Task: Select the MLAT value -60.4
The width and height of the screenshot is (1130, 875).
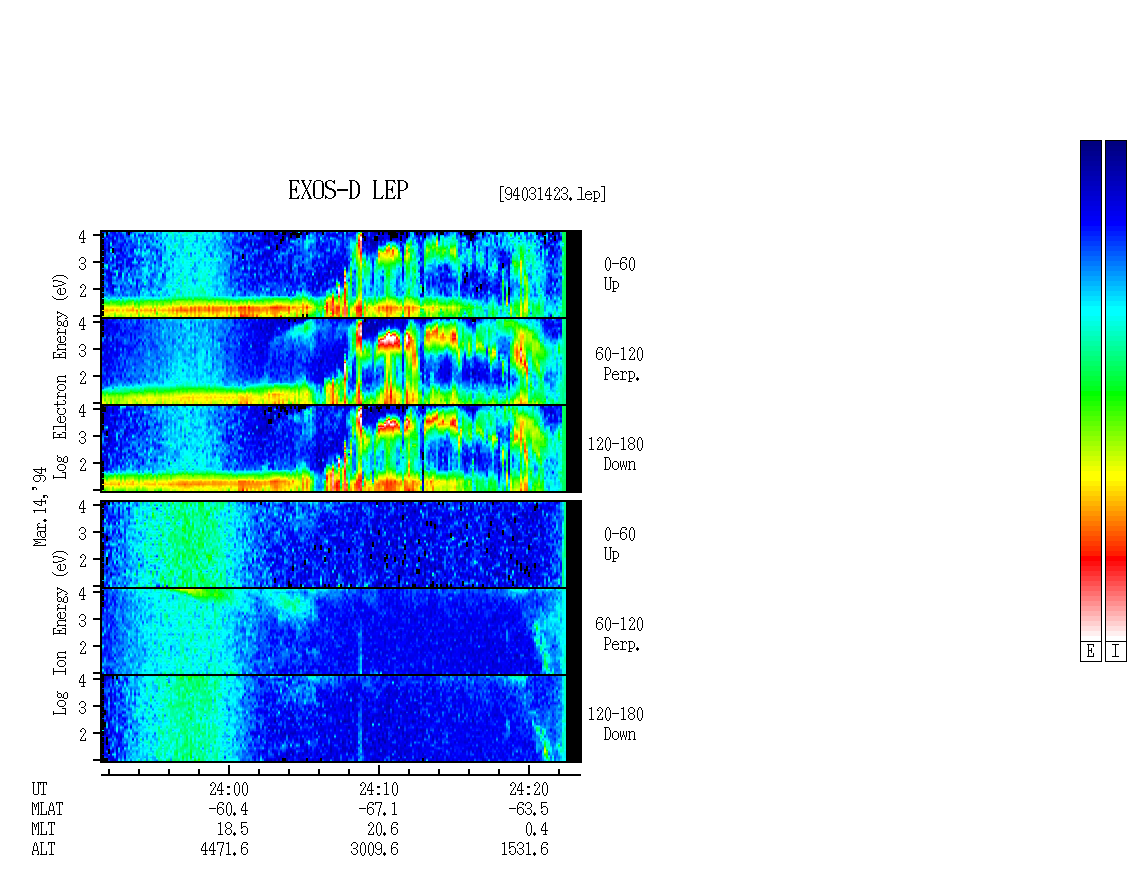Action: 228,809
